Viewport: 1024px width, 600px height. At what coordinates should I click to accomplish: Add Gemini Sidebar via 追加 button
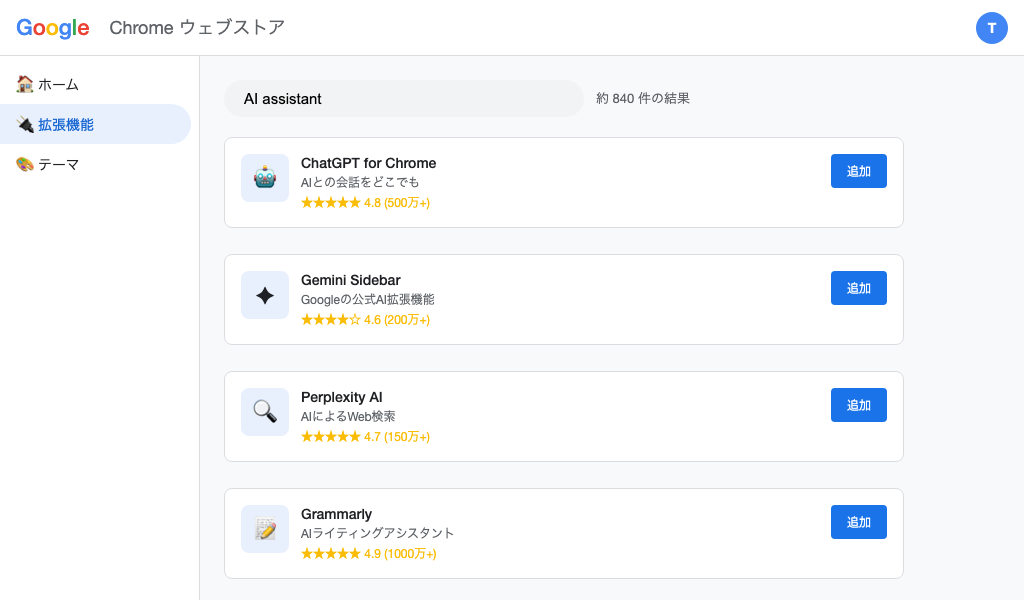[x=858, y=288]
